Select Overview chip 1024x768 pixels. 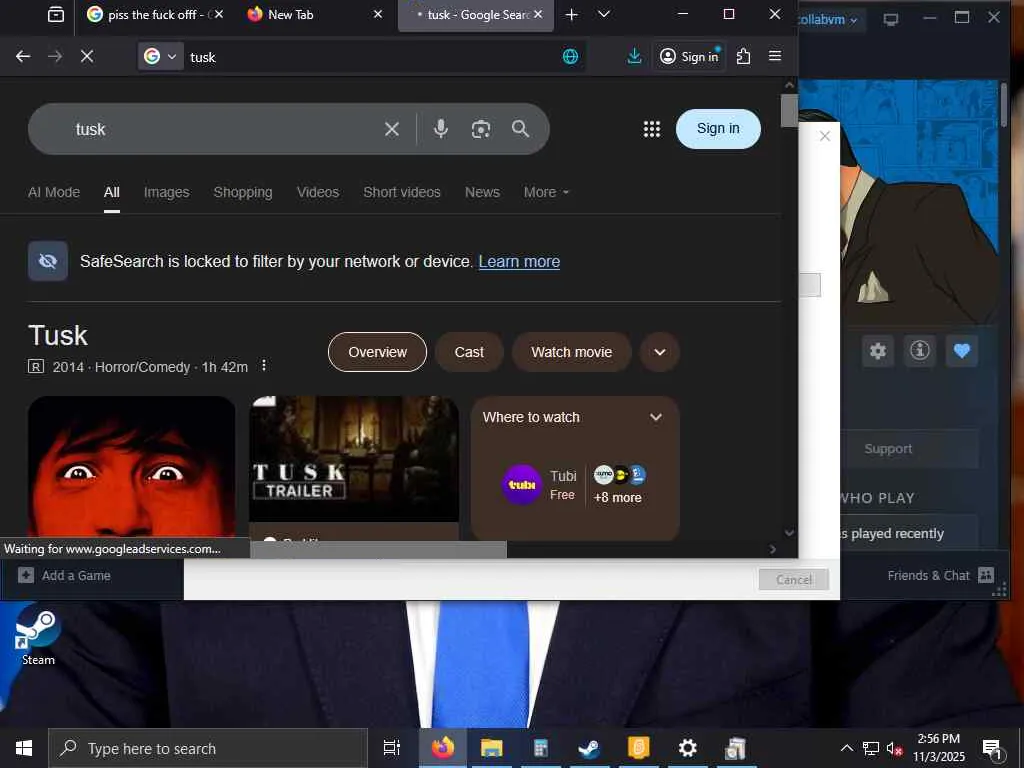click(377, 352)
